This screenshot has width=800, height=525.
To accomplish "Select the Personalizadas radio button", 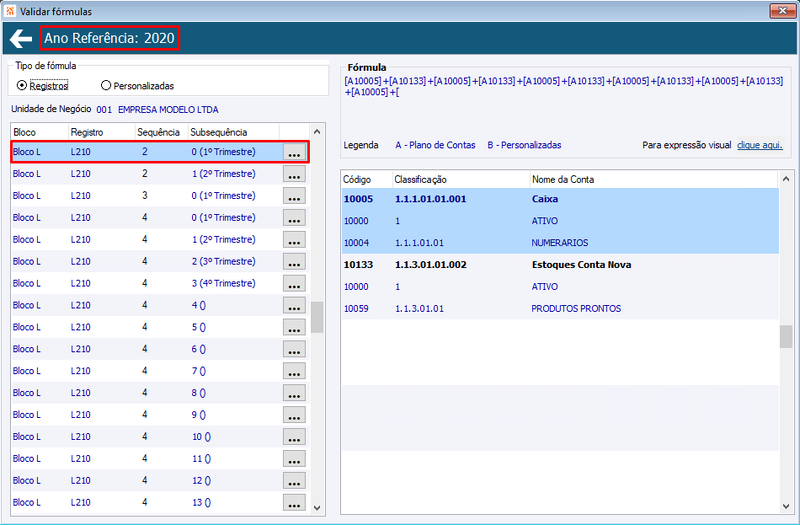I will [106, 86].
